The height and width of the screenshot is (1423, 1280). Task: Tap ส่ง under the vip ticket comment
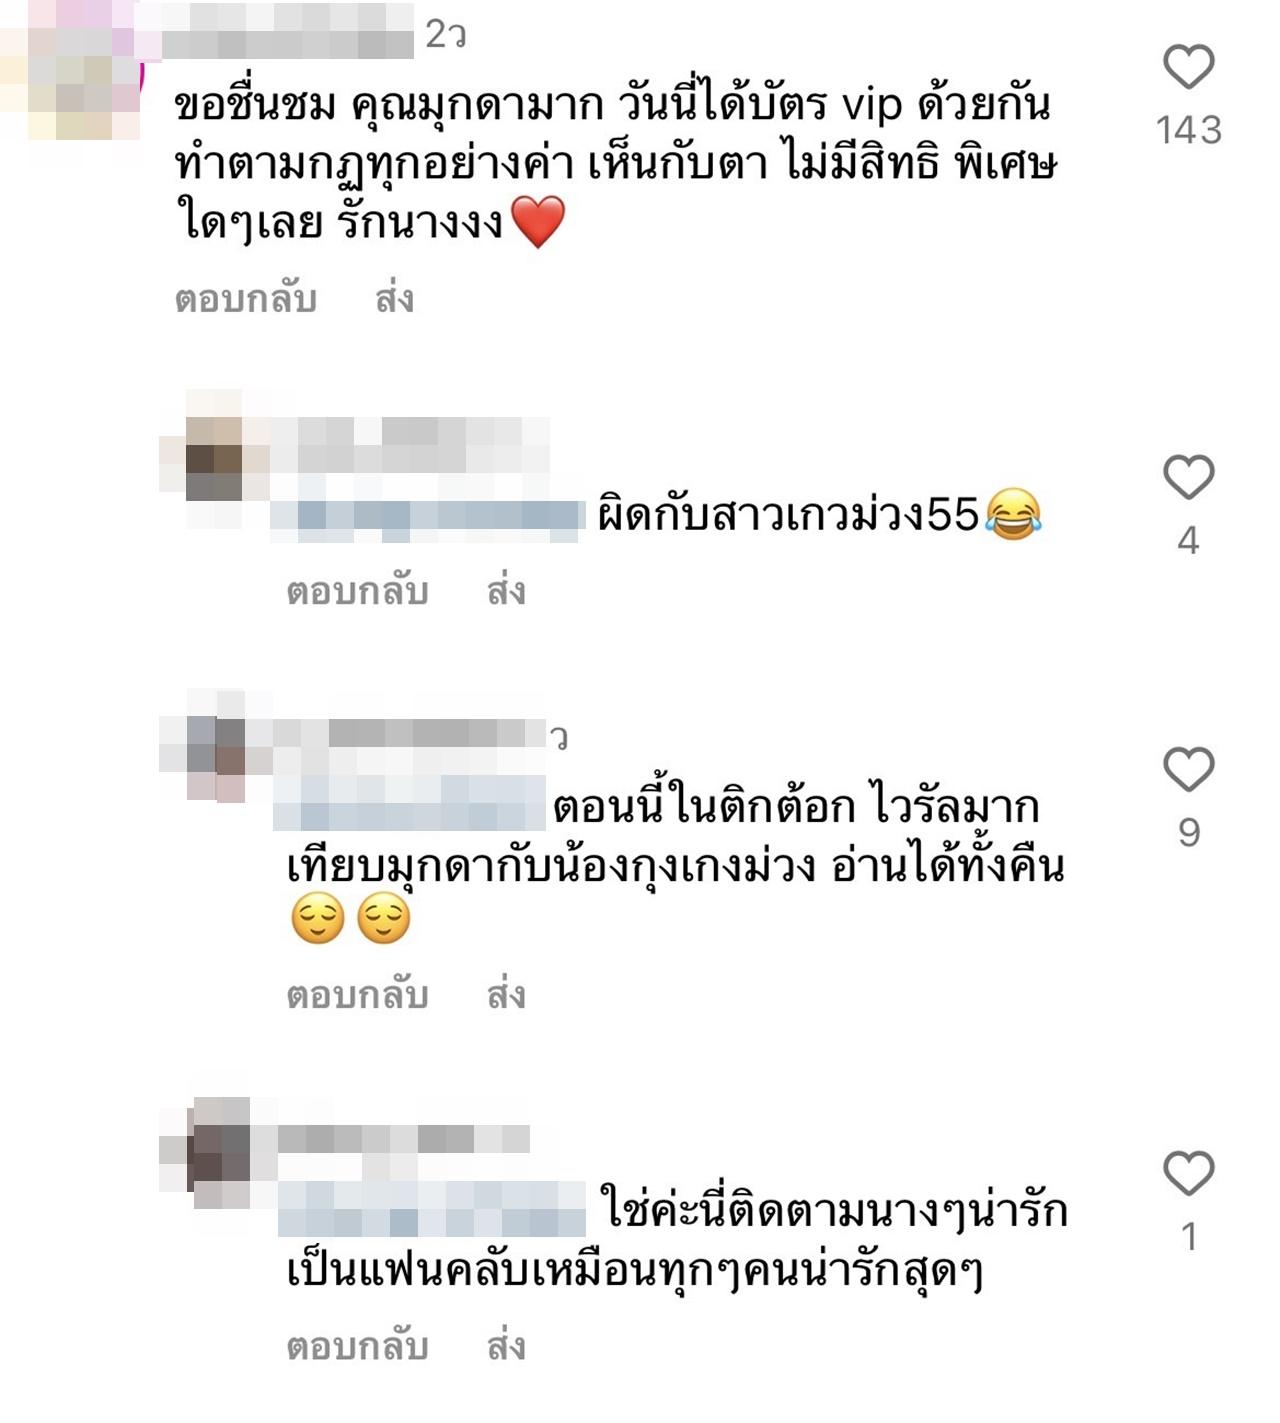pyautogui.click(x=394, y=299)
